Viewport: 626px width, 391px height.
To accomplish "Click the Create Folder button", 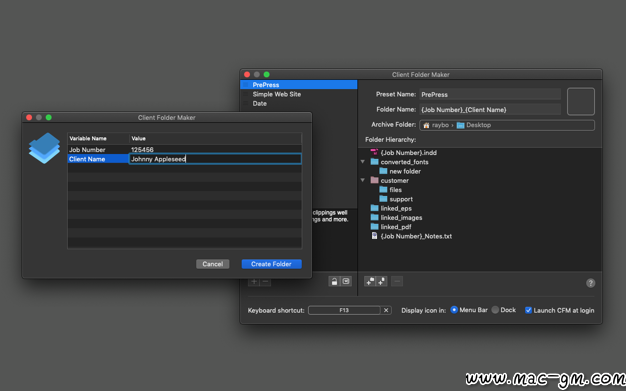I will click(x=271, y=264).
